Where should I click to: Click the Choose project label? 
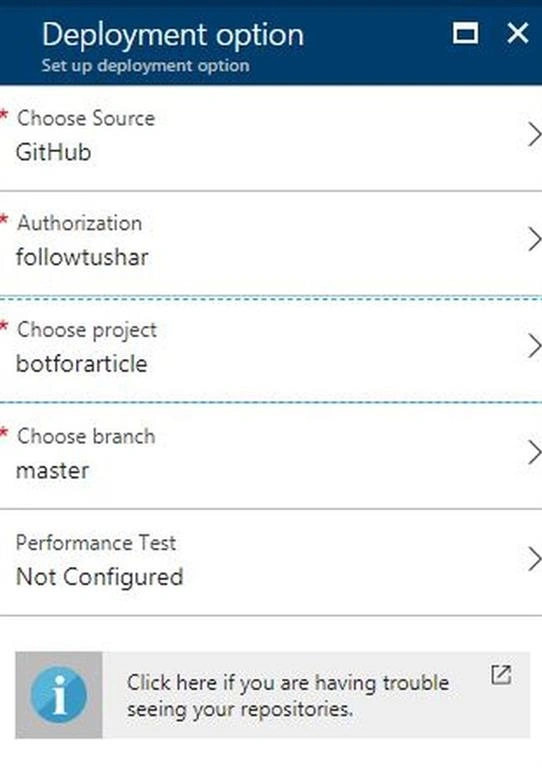click(x=87, y=331)
